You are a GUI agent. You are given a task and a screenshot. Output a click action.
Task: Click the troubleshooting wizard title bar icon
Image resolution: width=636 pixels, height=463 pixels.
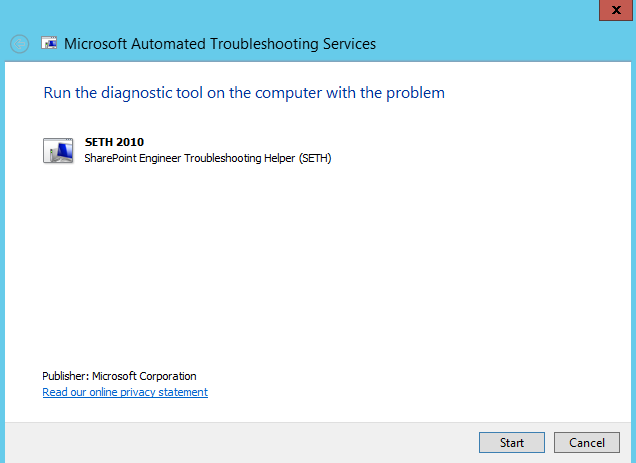click(49, 43)
